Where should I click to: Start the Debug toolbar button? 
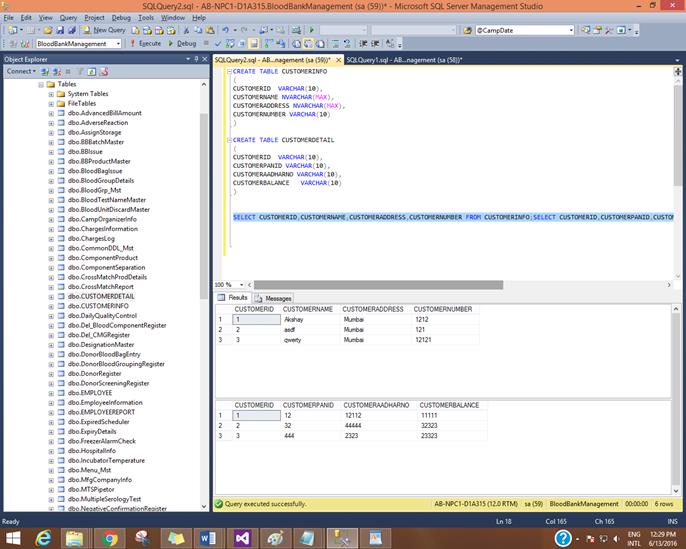pos(183,44)
